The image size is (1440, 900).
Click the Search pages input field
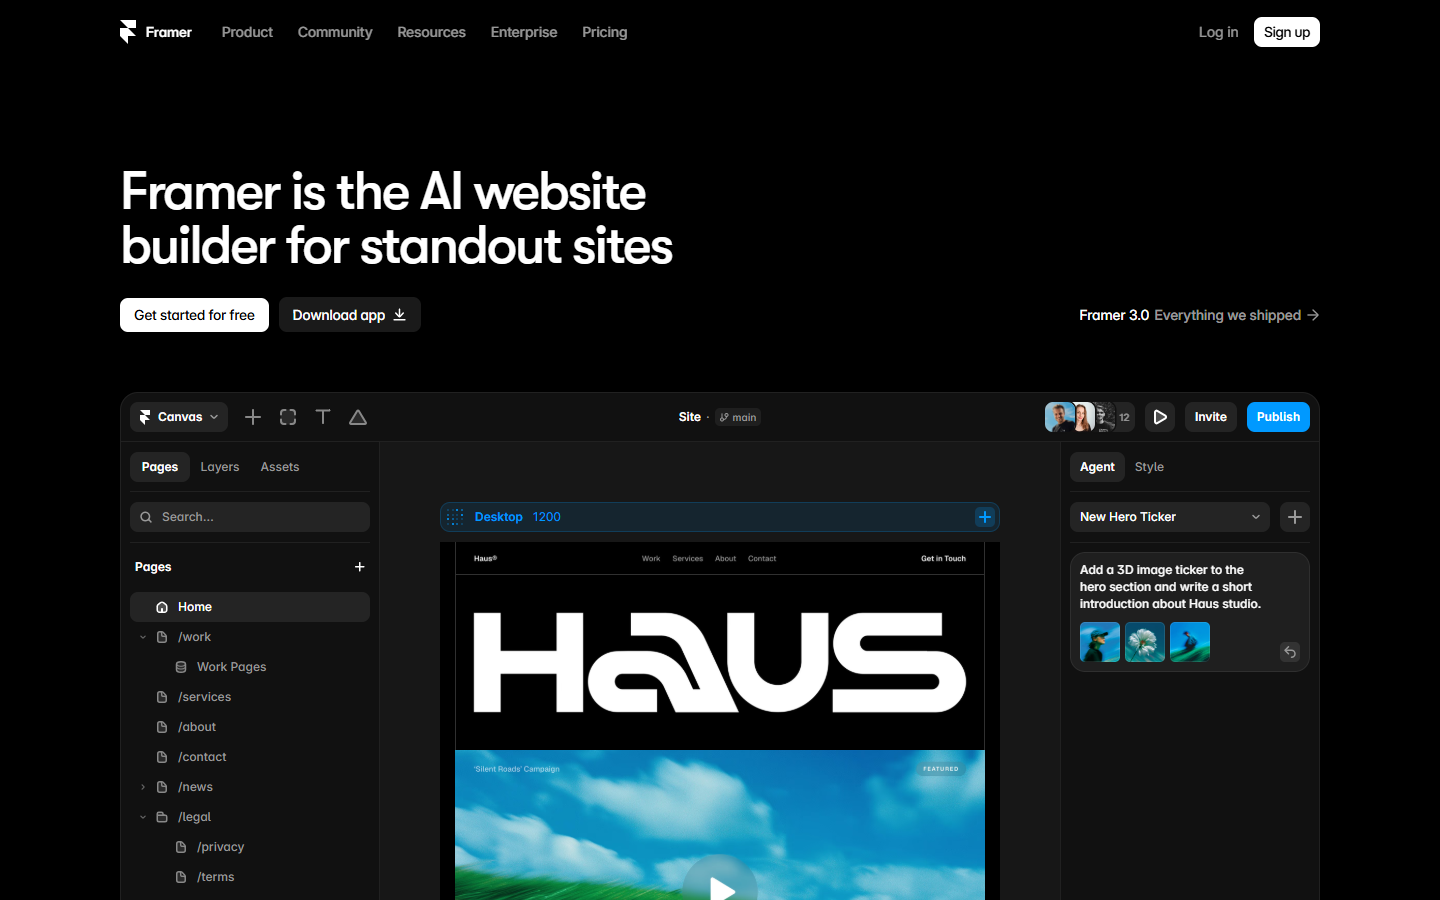tap(250, 517)
